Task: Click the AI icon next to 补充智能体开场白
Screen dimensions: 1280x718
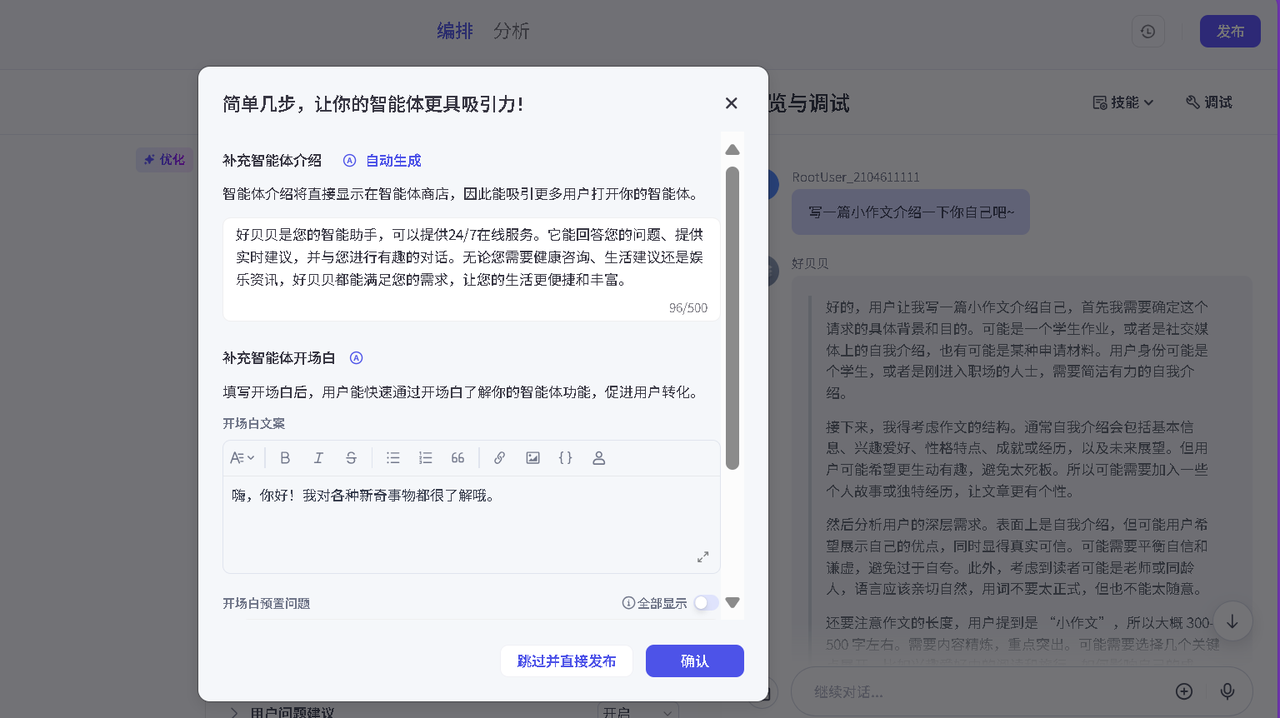Action: tap(356, 358)
